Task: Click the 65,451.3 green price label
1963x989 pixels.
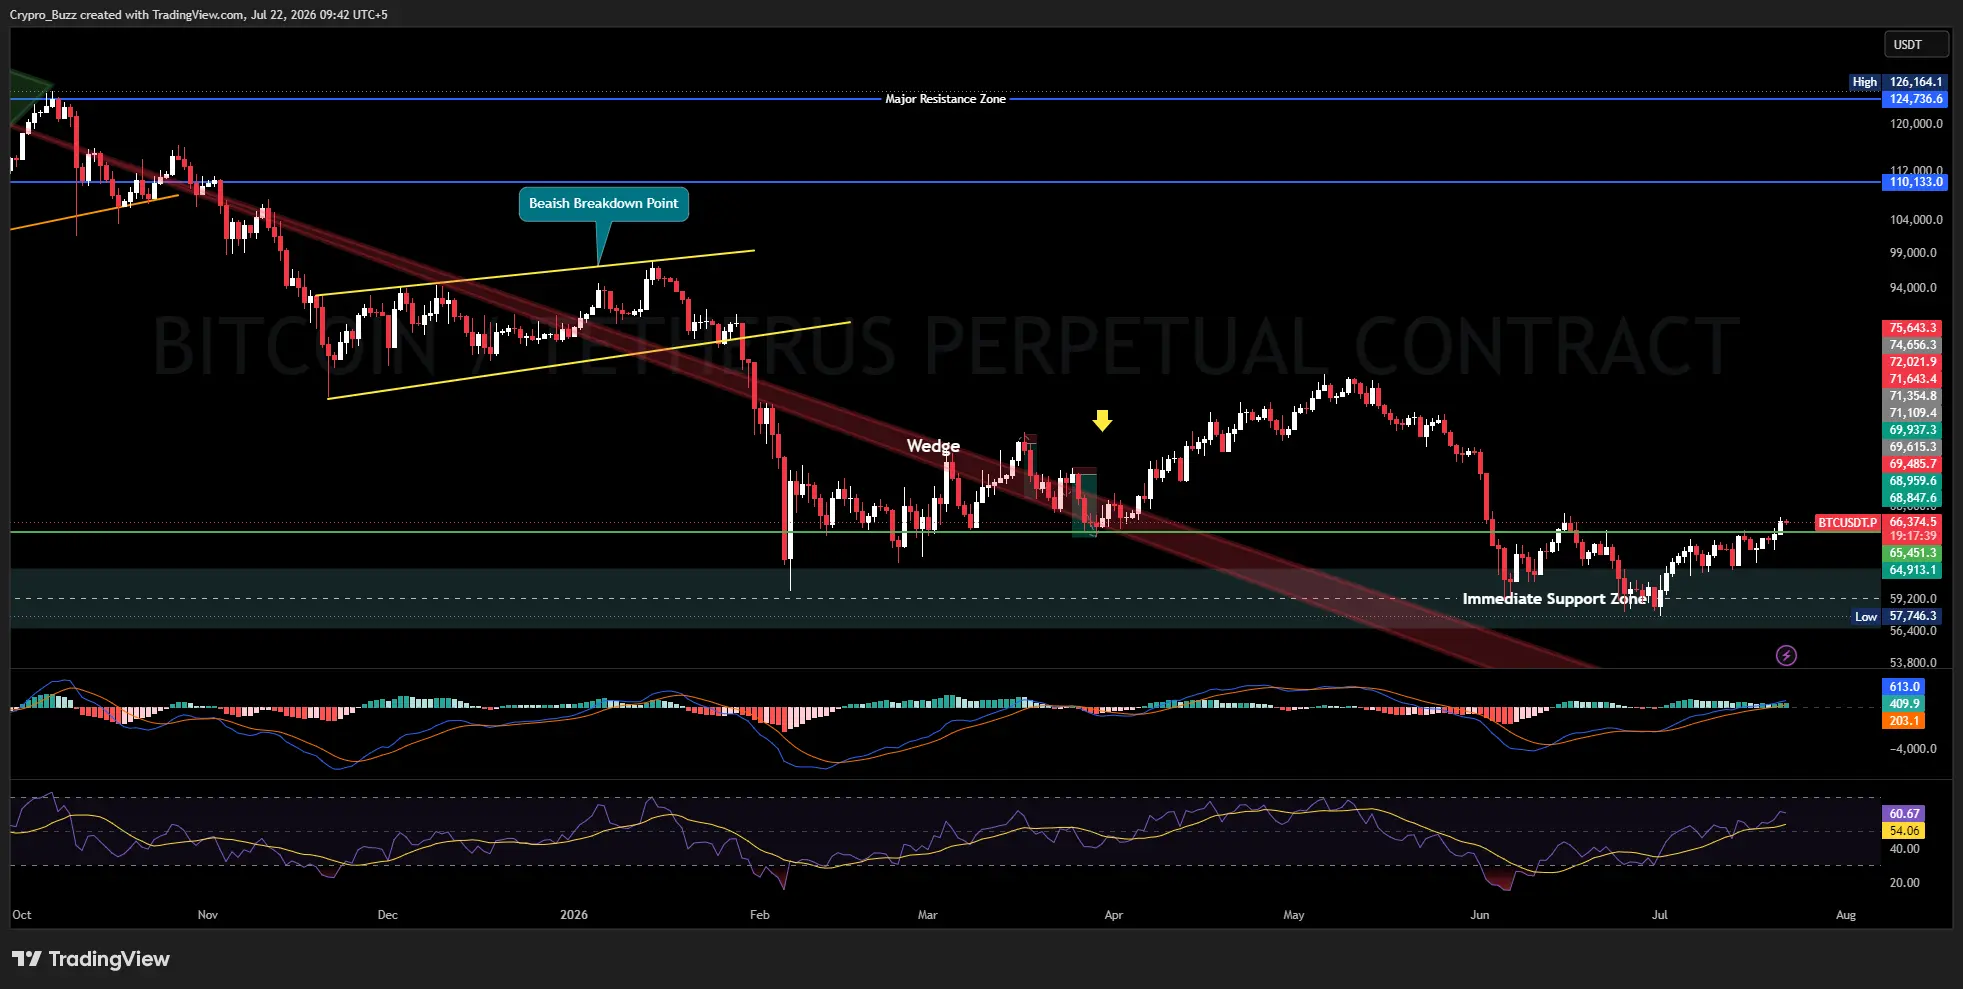Action: (x=1913, y=553)
